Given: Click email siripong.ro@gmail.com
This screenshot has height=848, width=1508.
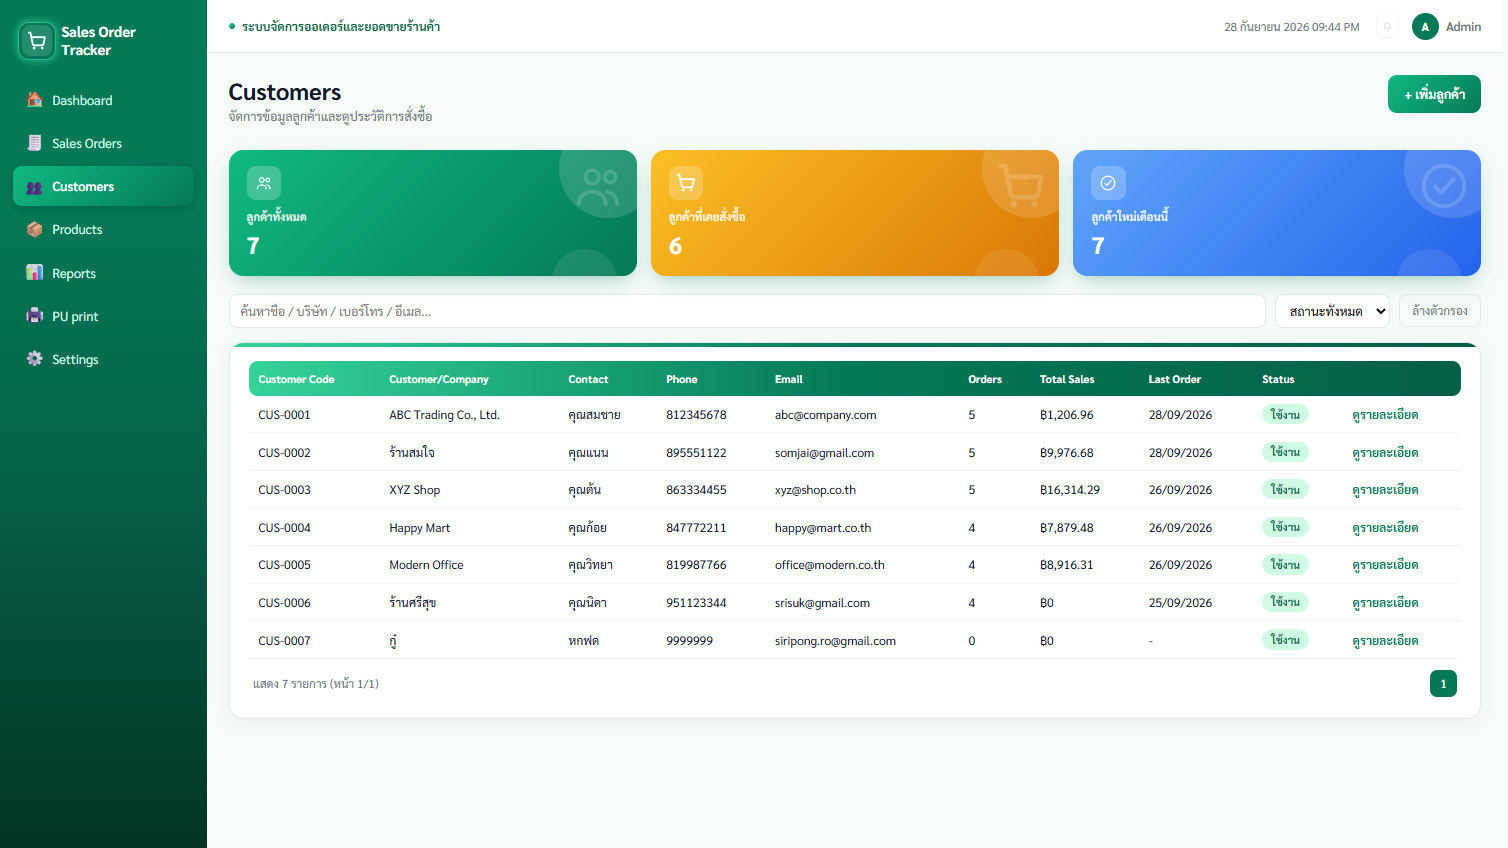Looking at the screenshot, I should tap(835, 641).
